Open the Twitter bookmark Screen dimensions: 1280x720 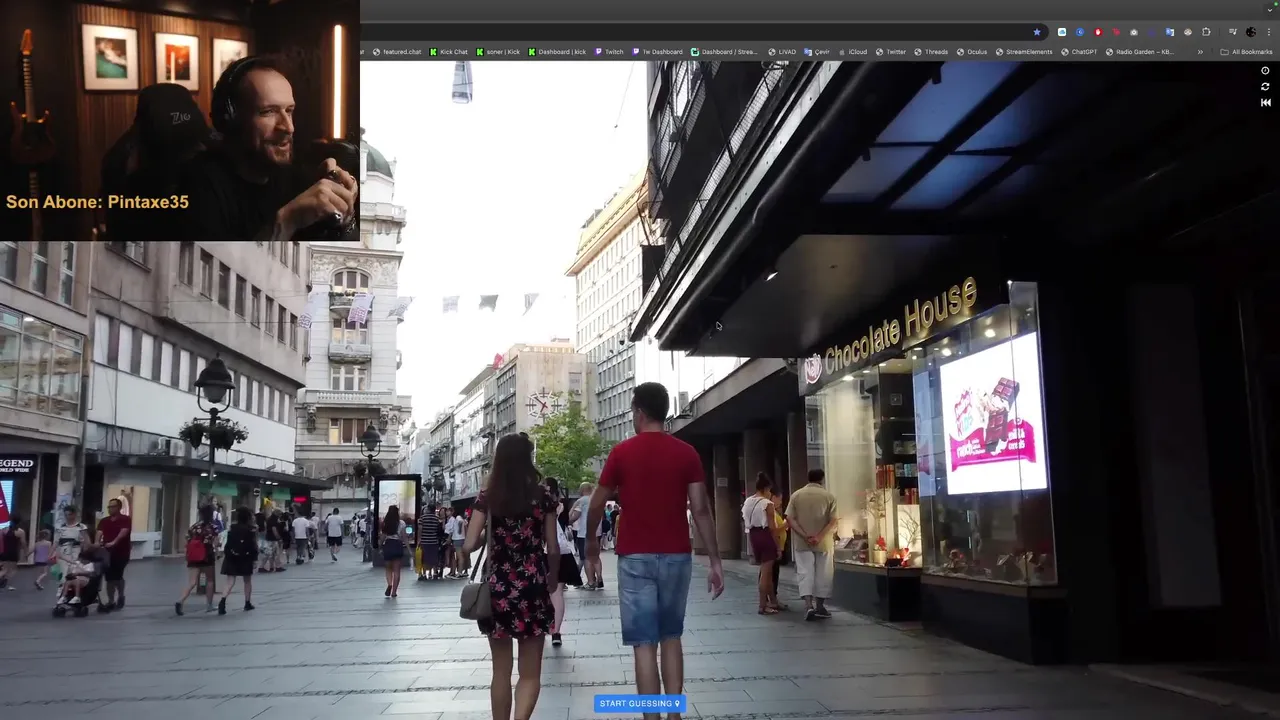(890, 52)
